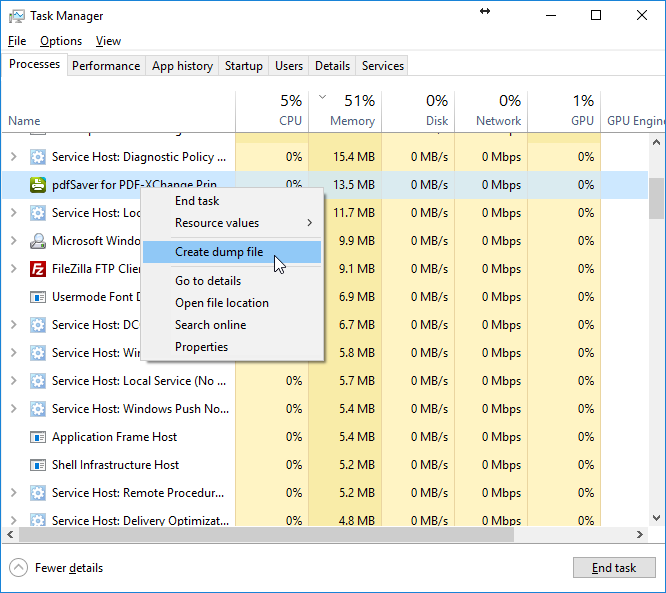Screen dimensions: 666x593
Task: Click the Application Frame Host icon
Action: coord(38,437)
